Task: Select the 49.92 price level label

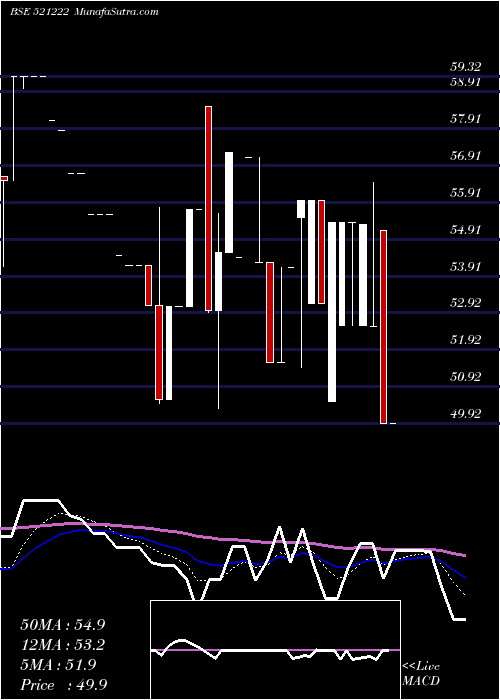Action: [466, 414]
